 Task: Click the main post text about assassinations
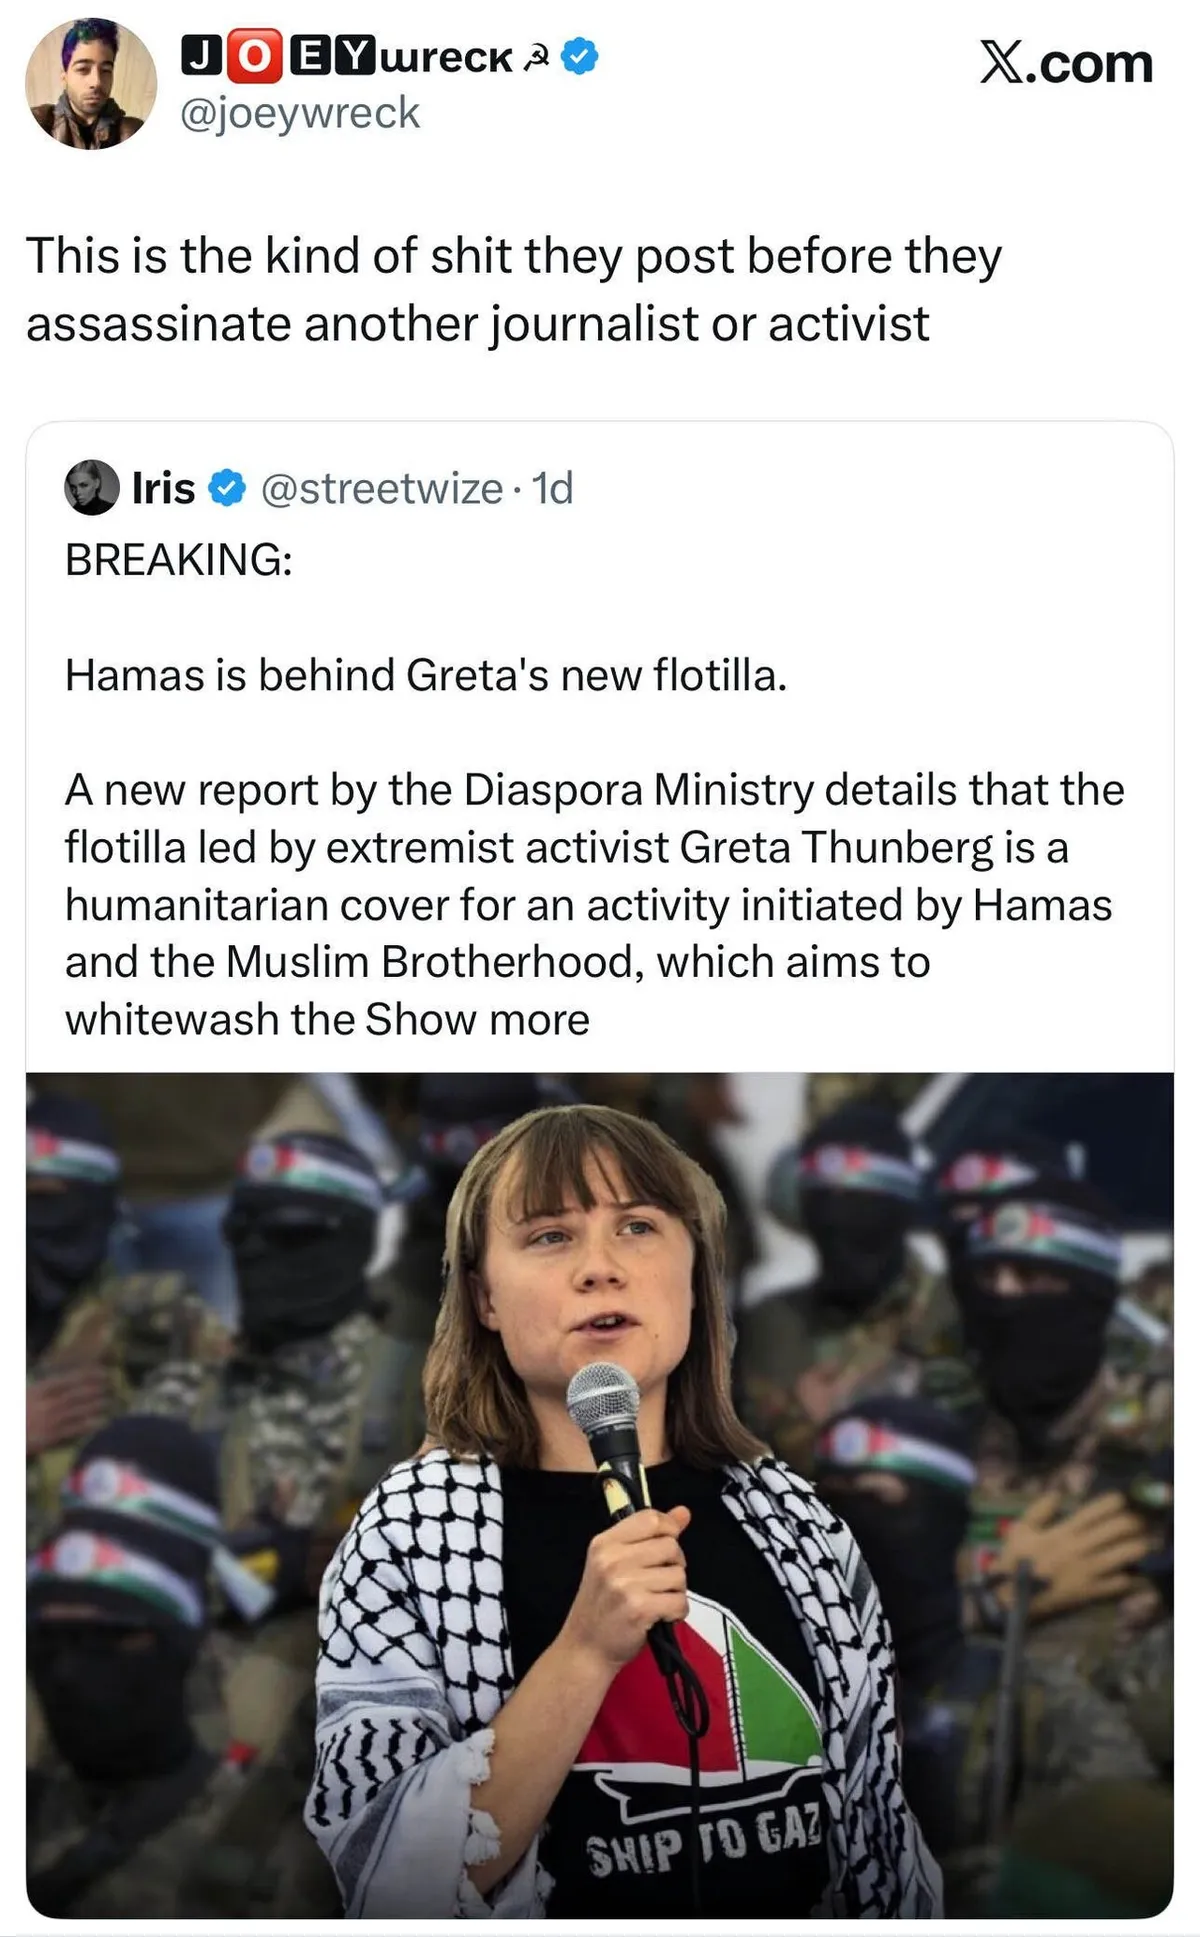point(513,289)
